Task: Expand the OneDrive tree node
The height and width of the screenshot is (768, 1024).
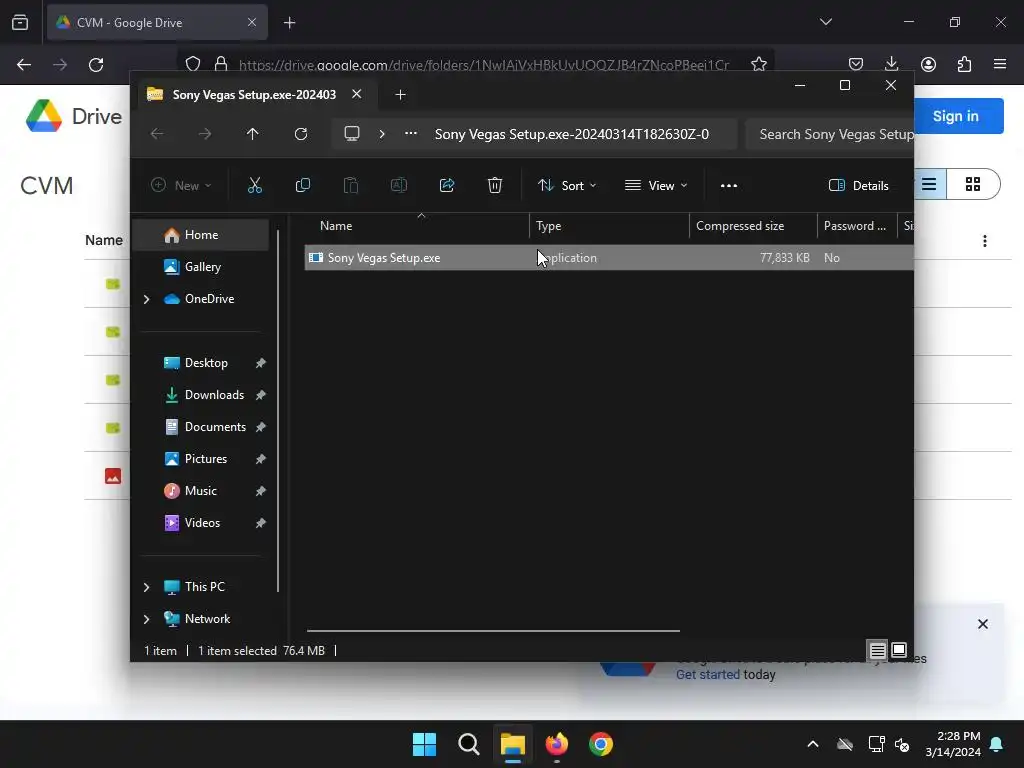Action: click(x=146, y=299)
